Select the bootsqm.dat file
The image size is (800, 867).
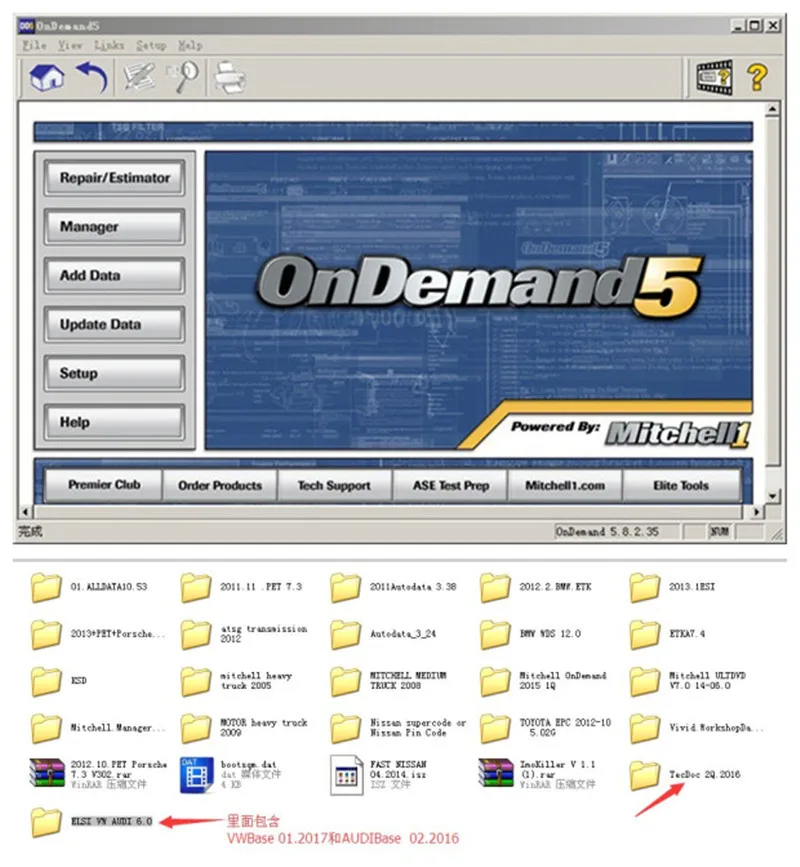pos(231,774)
